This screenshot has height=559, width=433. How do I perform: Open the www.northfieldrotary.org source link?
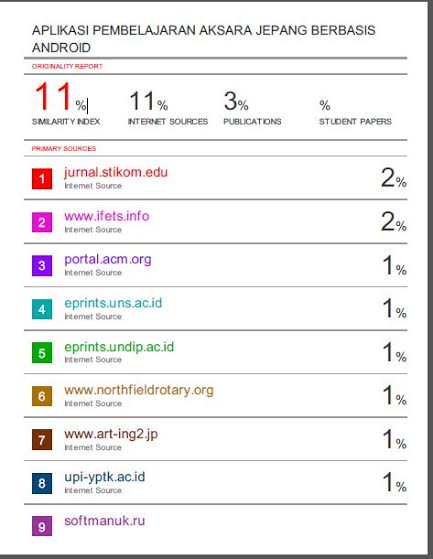(139, 390)
